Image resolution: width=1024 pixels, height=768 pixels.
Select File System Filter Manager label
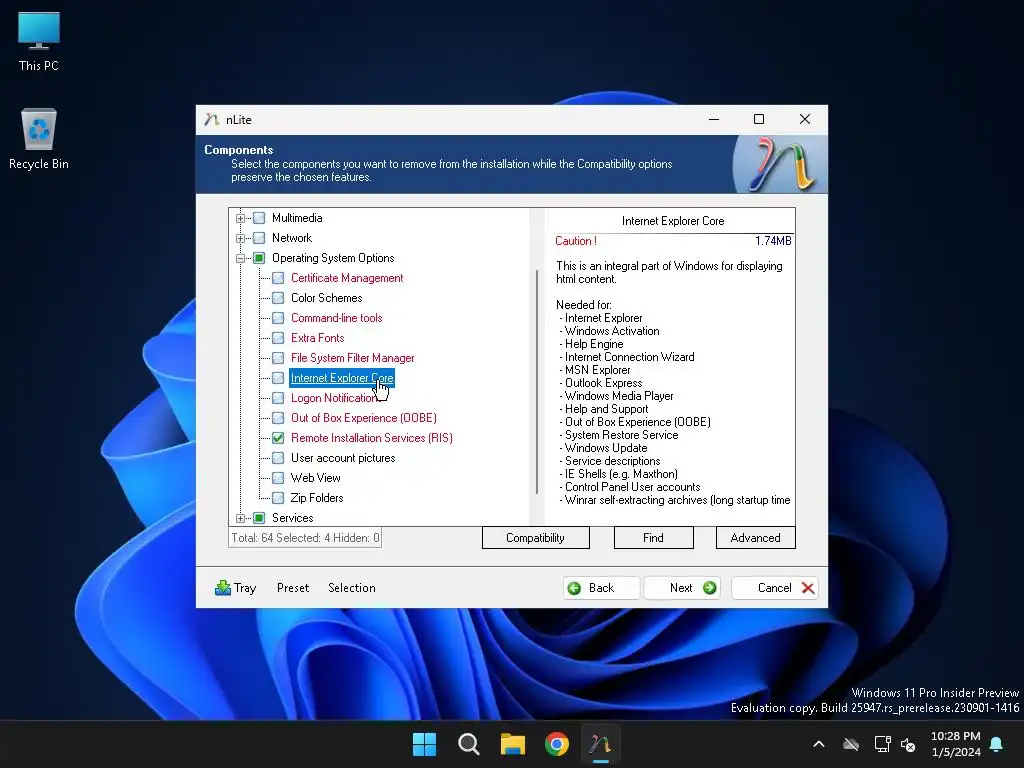[x=353, y=358]
